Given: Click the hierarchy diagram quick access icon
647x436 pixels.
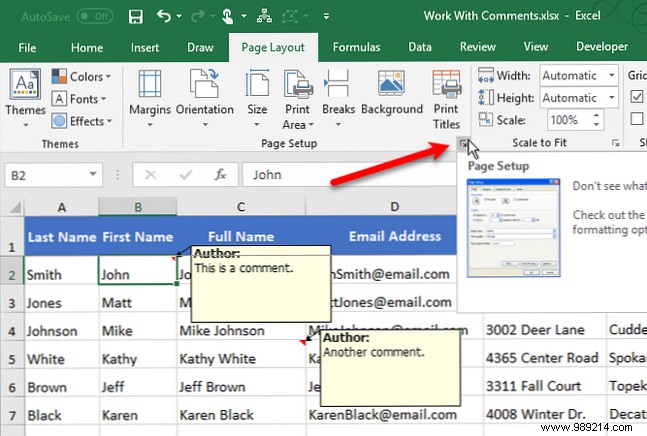Looking at the screenshot, I should (x=264, y=16).
